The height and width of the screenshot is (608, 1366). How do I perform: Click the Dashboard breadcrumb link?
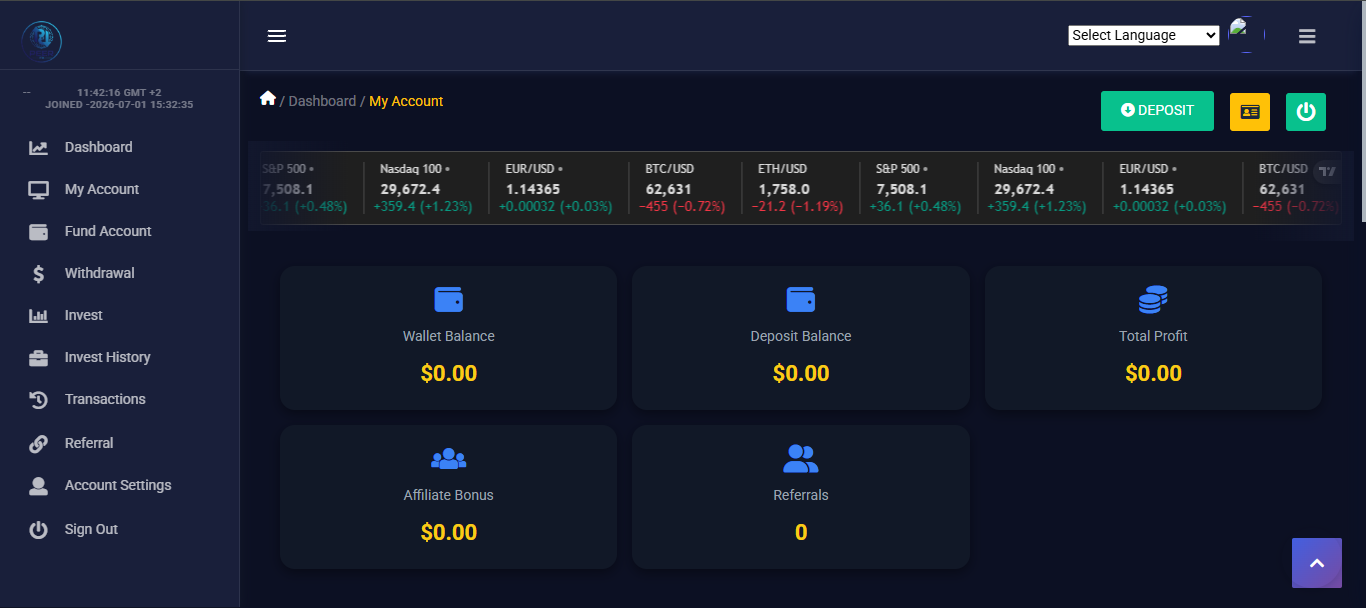click(322, 101)
